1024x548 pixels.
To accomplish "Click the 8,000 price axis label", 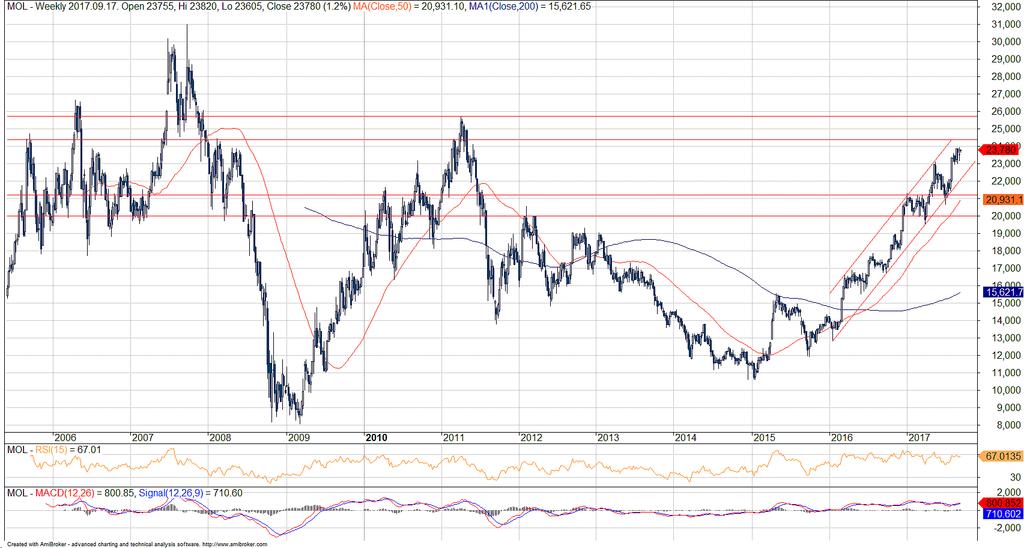I will click(x=1006, y=426).
